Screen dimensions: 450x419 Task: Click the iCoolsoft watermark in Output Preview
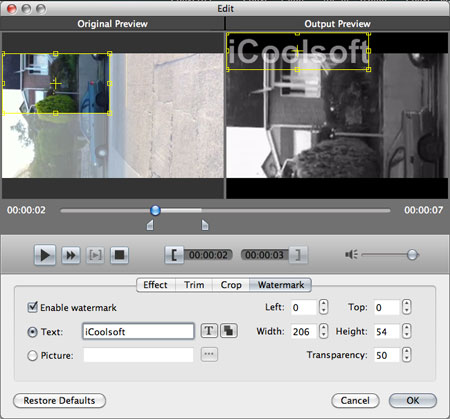298,51
